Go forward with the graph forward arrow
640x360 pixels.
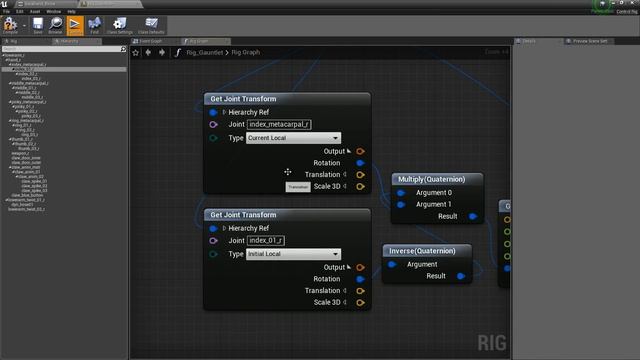click(x=162, y=52)
